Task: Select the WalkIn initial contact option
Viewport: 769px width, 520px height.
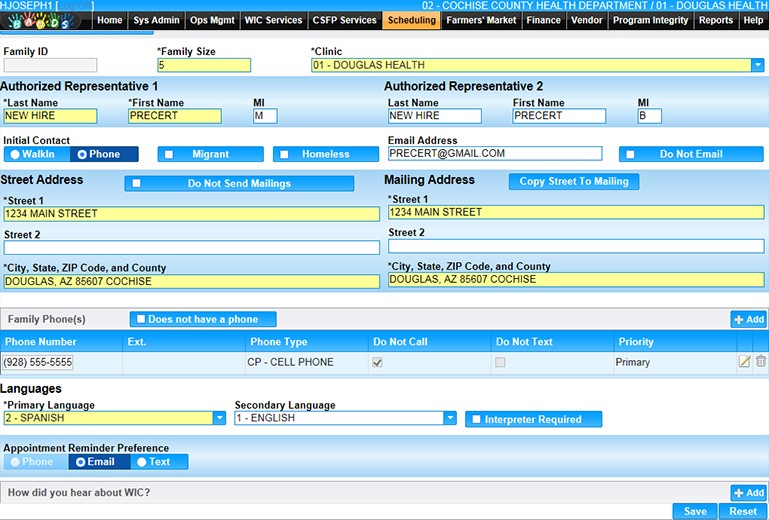Action: tap(15, 155)
